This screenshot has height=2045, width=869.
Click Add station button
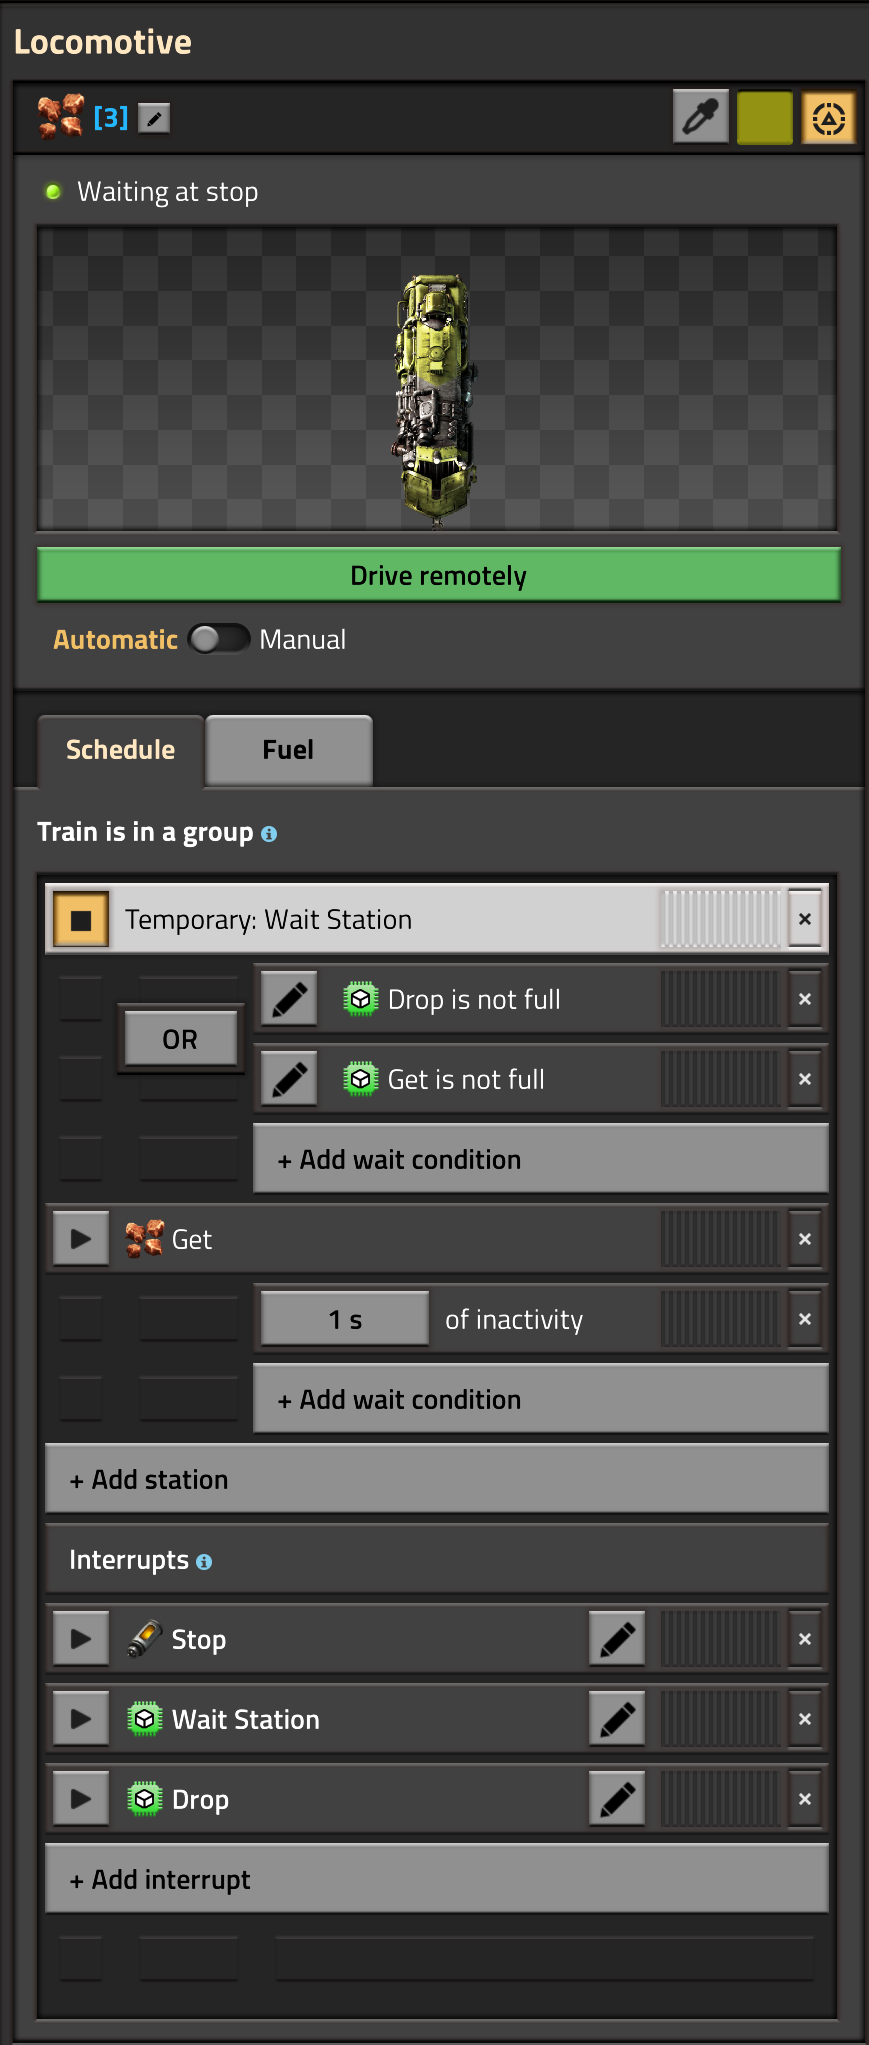point(437,1479)
